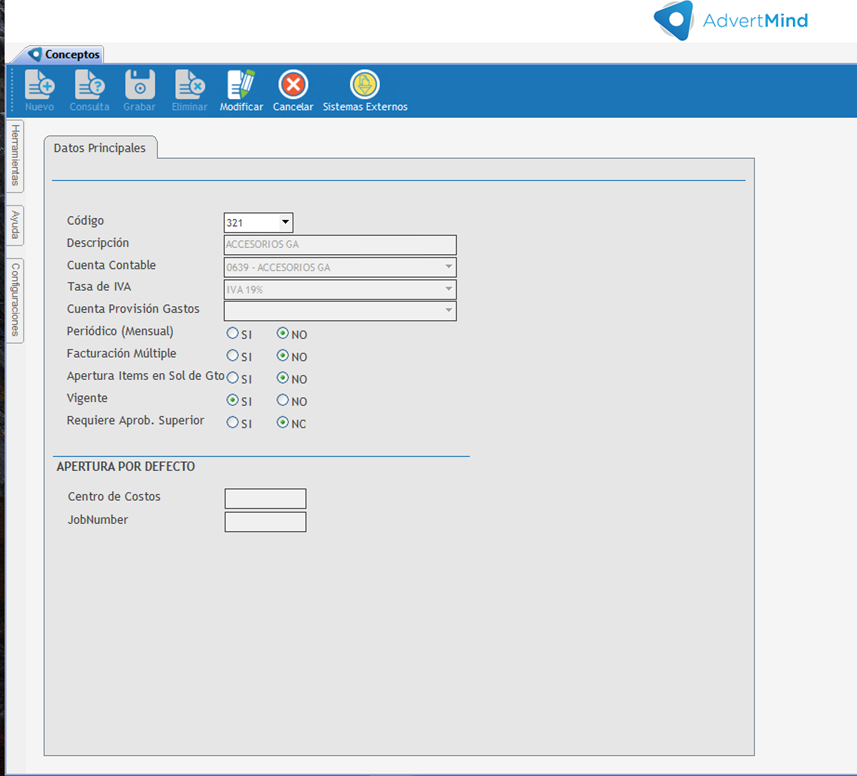Expand the Código dropdown arrow
Image resolution: width=857 pixels, height=776 pixels.
(285, 222)
